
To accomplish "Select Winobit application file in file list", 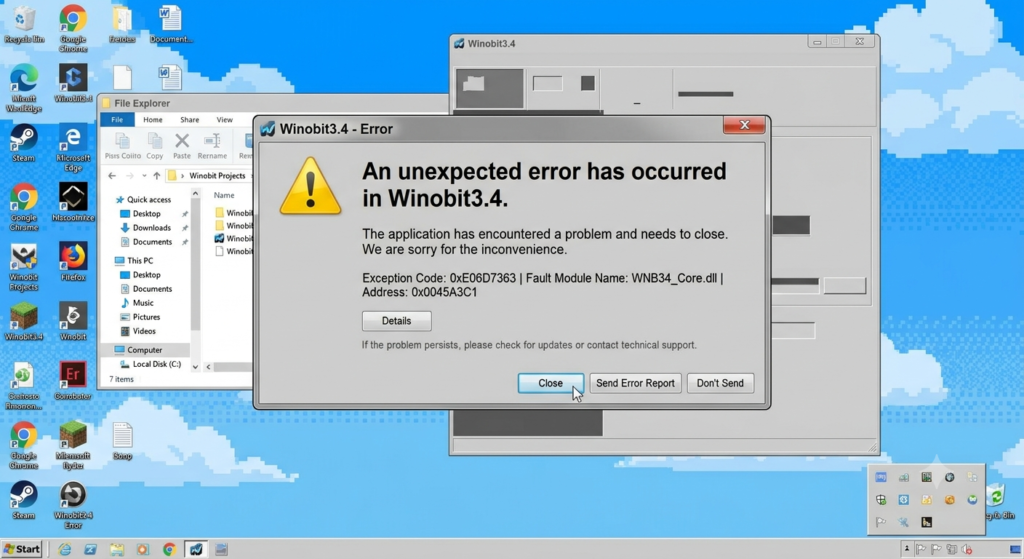I will pyautogui.click(x=233, y=238).
